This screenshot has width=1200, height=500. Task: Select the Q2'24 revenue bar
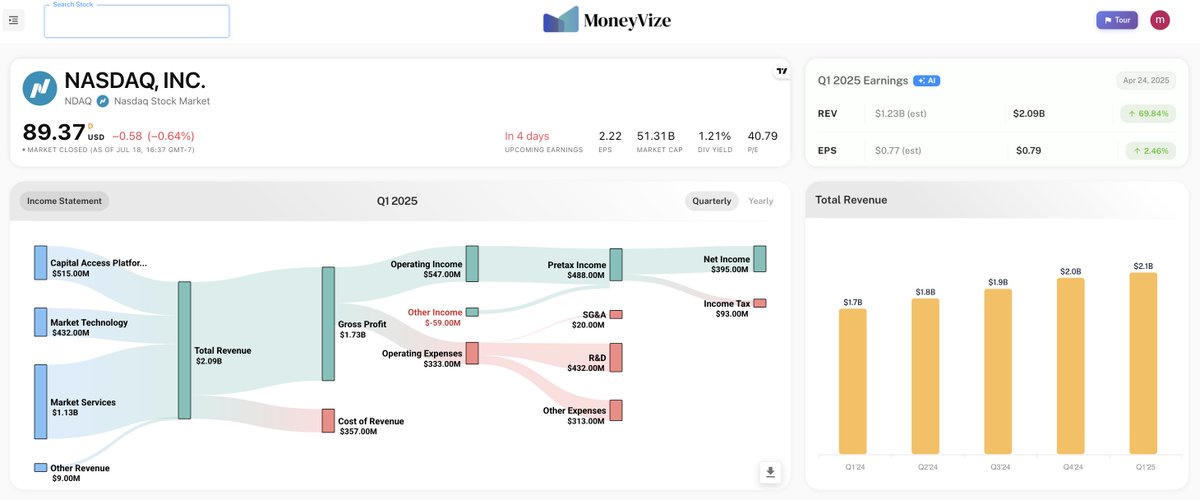click(x=926, y=376)
